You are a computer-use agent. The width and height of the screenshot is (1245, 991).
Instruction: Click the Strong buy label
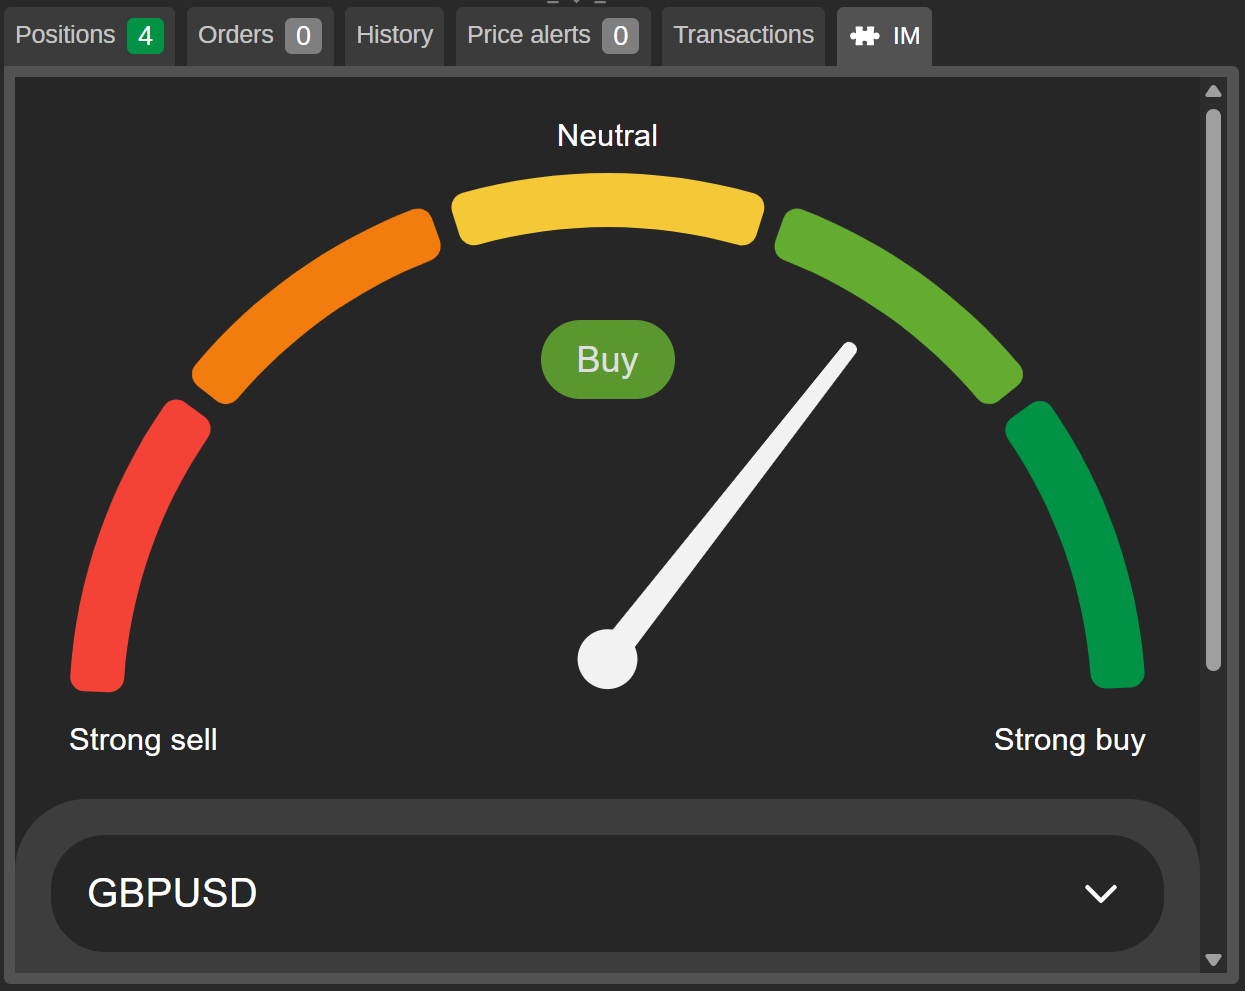[x=1069, y=740]
